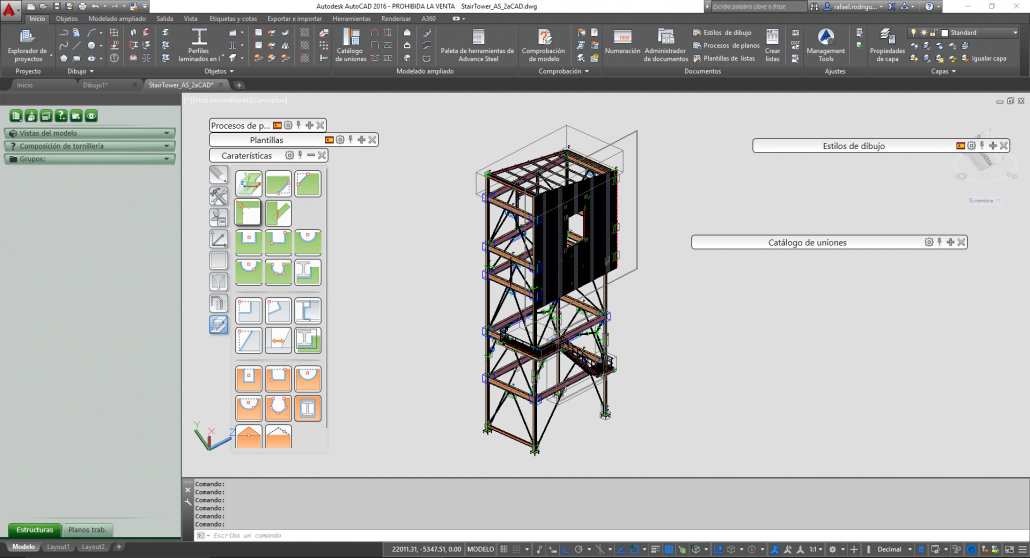Pin the Estilos de dibujo palette
The width and height of the screenshot is (1030, 558).
coord(981,146)
